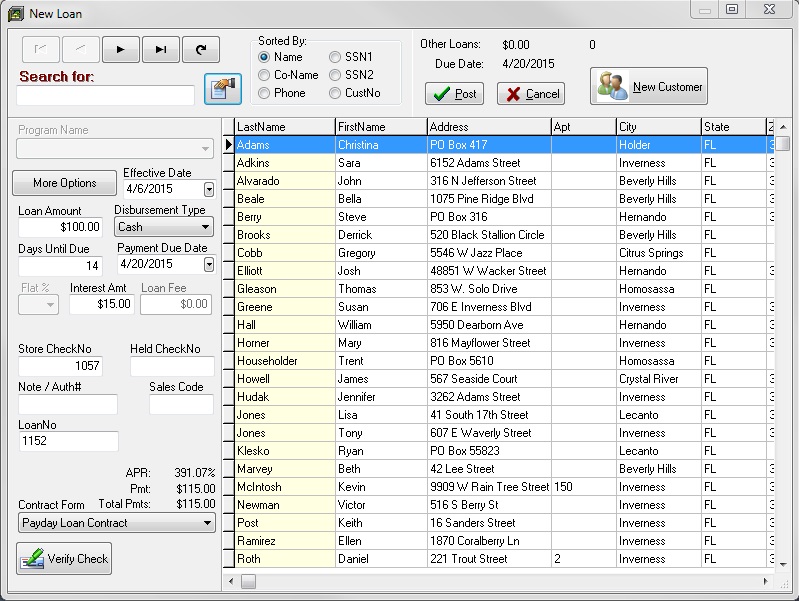Refresh the customer list
This screenshot has width=799, height=601.
click(x=201, y=49)
